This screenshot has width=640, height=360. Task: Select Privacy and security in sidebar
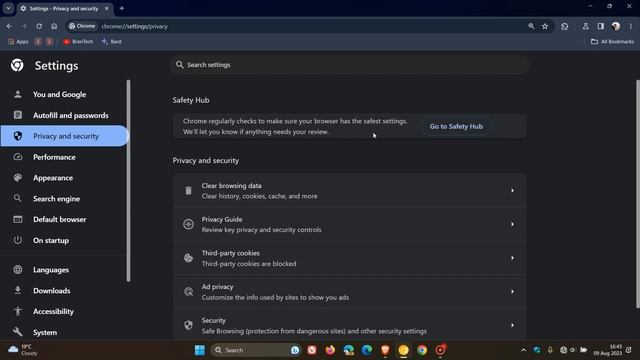[64, 136]
